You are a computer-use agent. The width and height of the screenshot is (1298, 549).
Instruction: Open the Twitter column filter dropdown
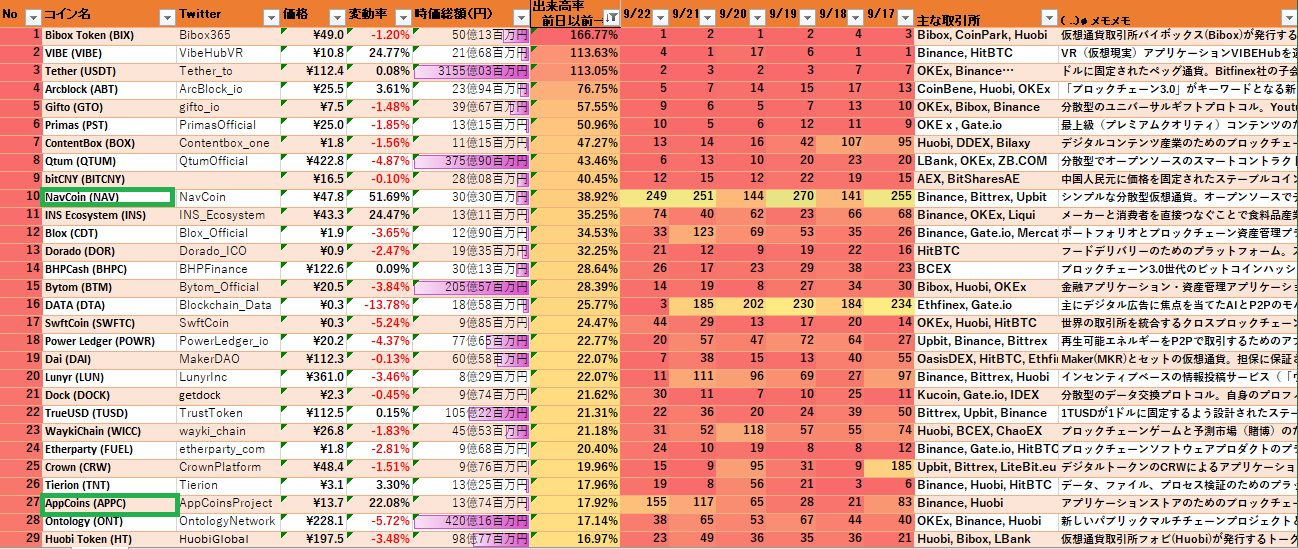pos(270,17)
